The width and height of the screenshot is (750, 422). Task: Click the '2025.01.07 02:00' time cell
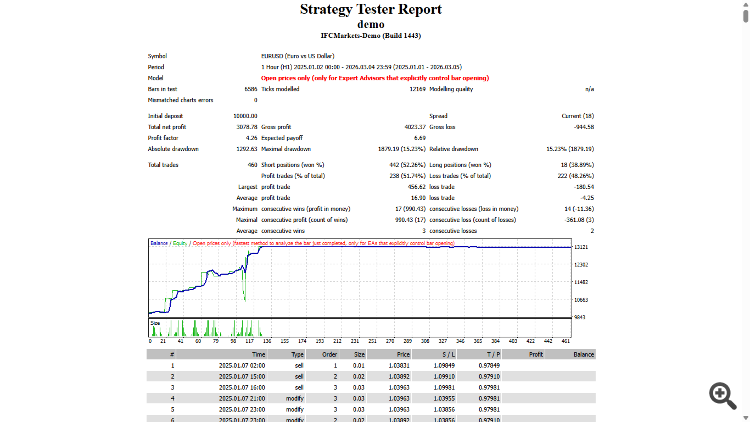[242, 366]
